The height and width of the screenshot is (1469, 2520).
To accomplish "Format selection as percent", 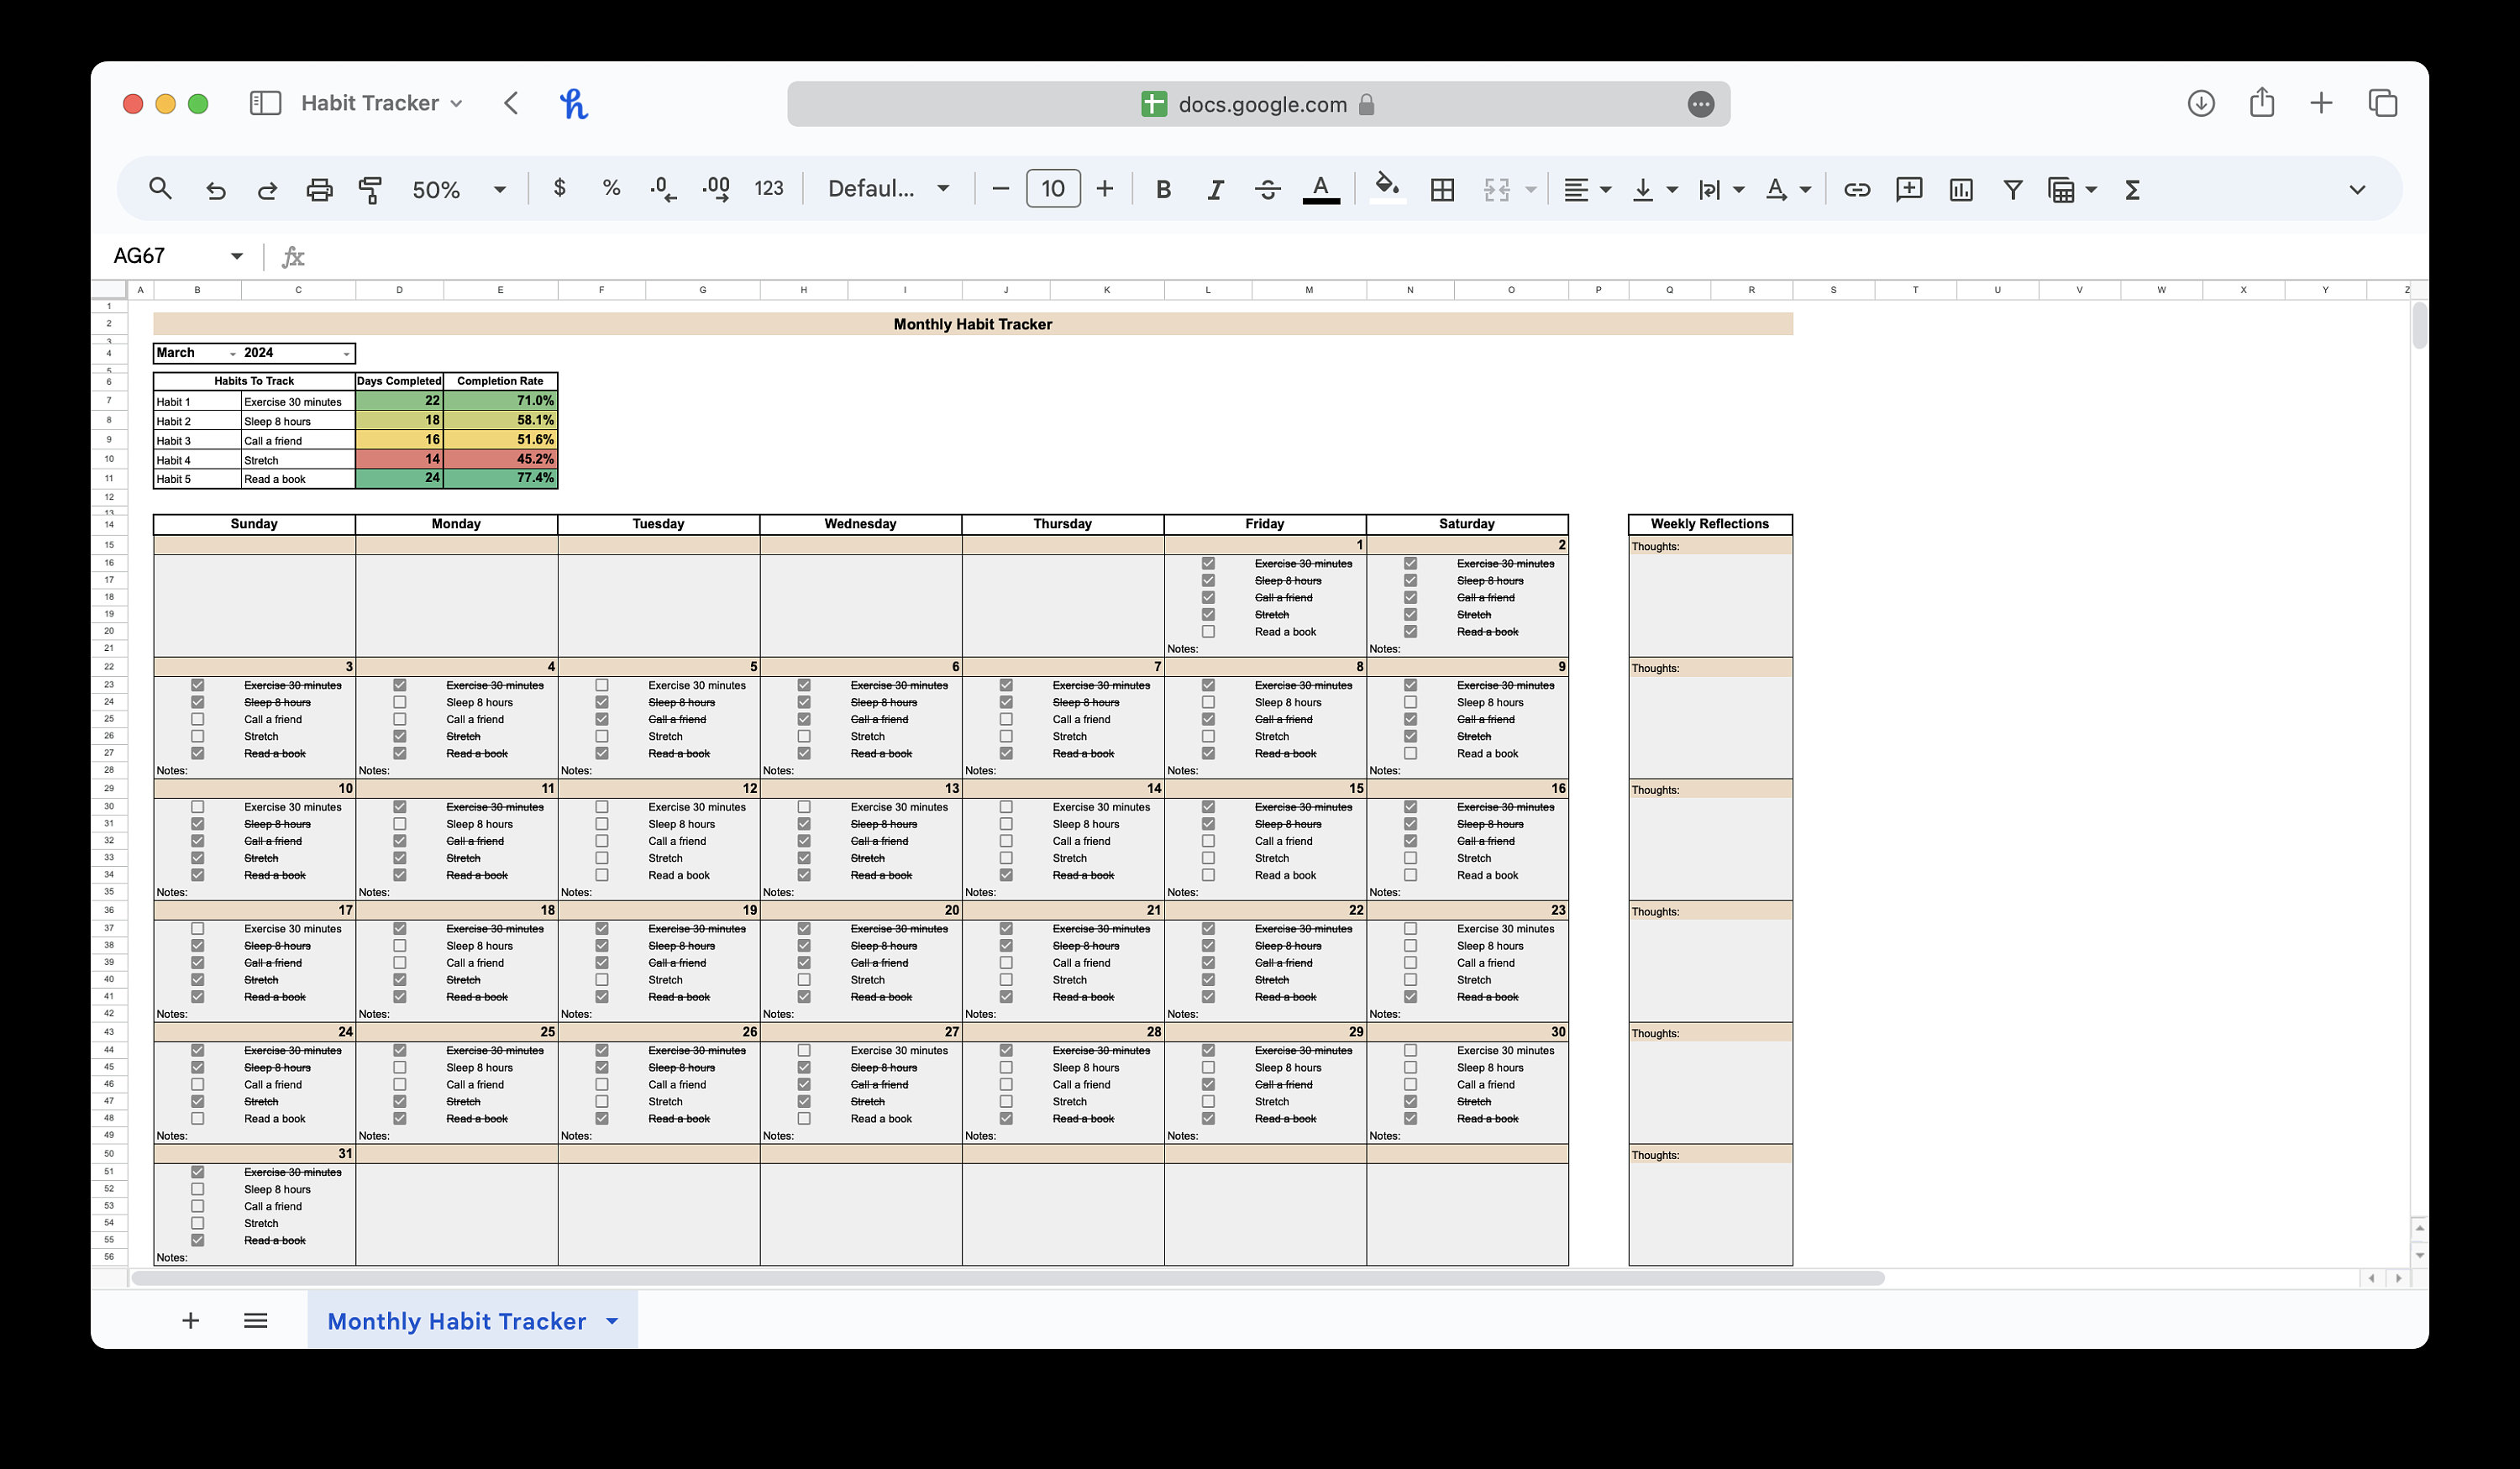I will [610, 188].
